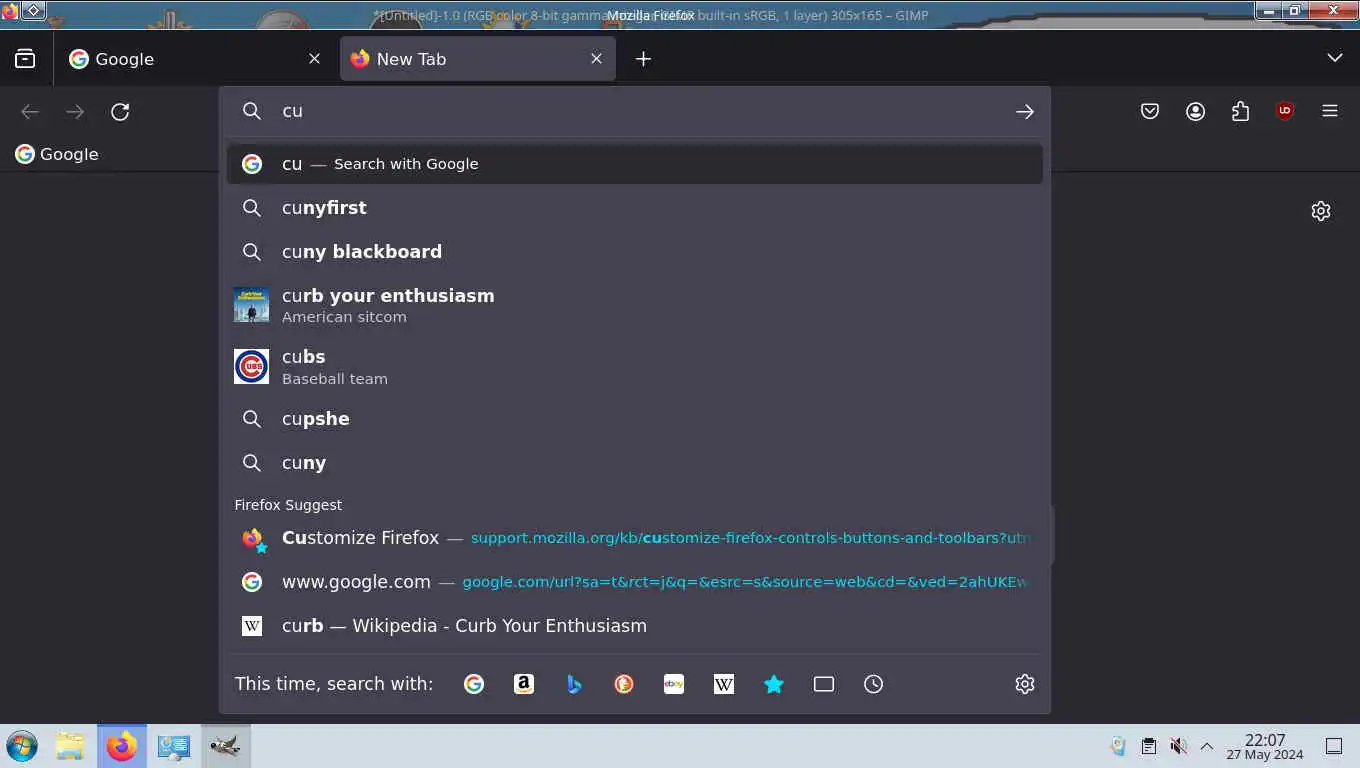
Task: Choose the 'cuny' suggestion
Action: pos(635,463)
